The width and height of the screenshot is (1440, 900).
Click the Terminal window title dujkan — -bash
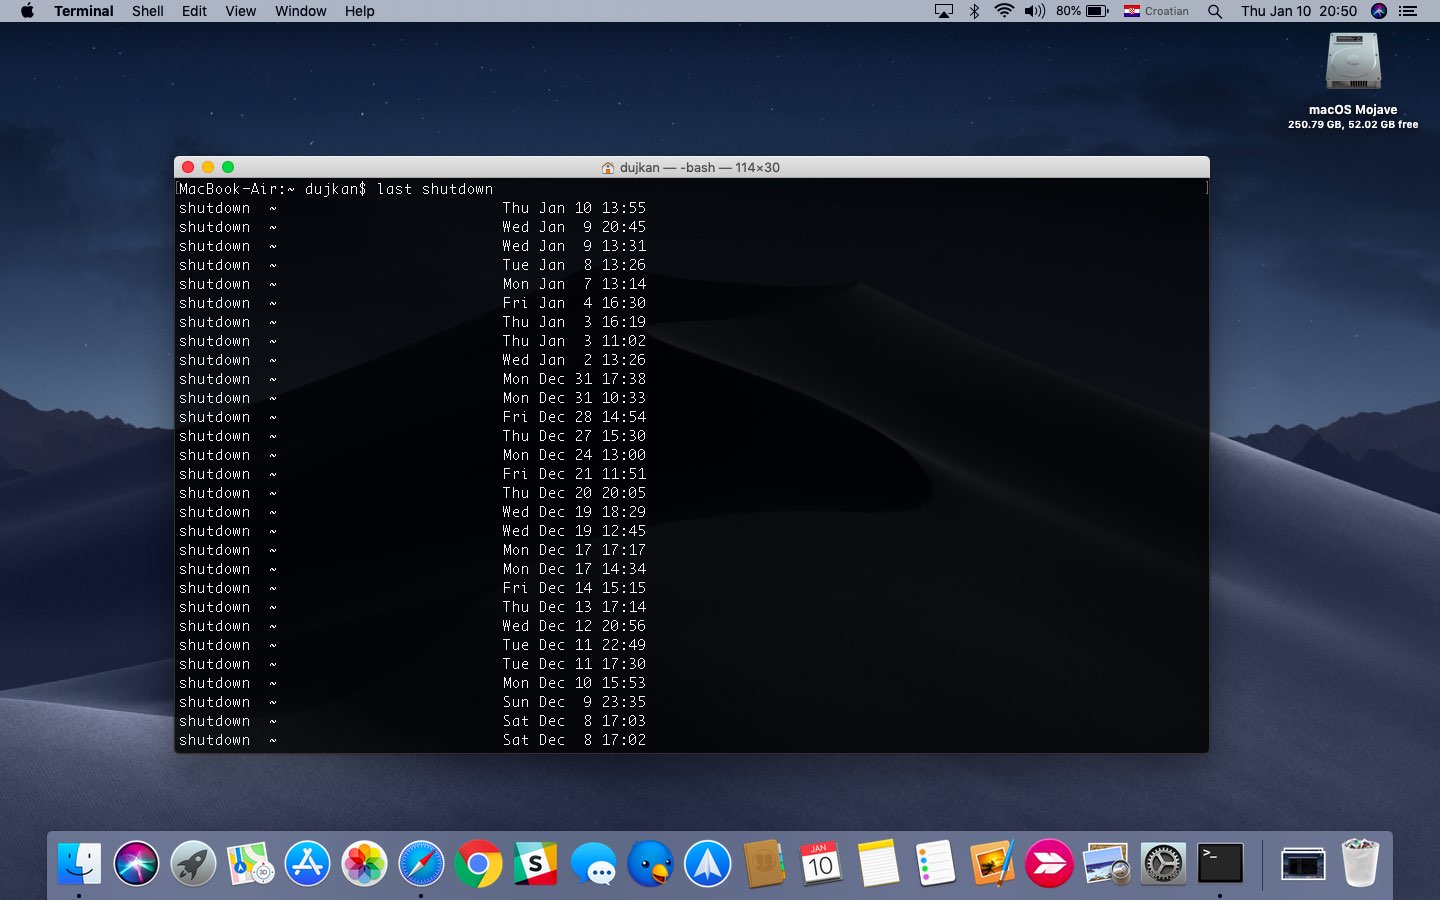click(x=699, y=167)
